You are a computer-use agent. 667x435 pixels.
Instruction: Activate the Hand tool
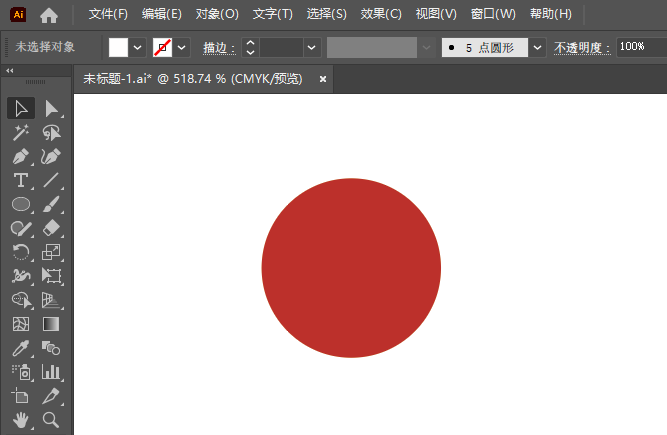pyautogui.click(x=21, y=420)
